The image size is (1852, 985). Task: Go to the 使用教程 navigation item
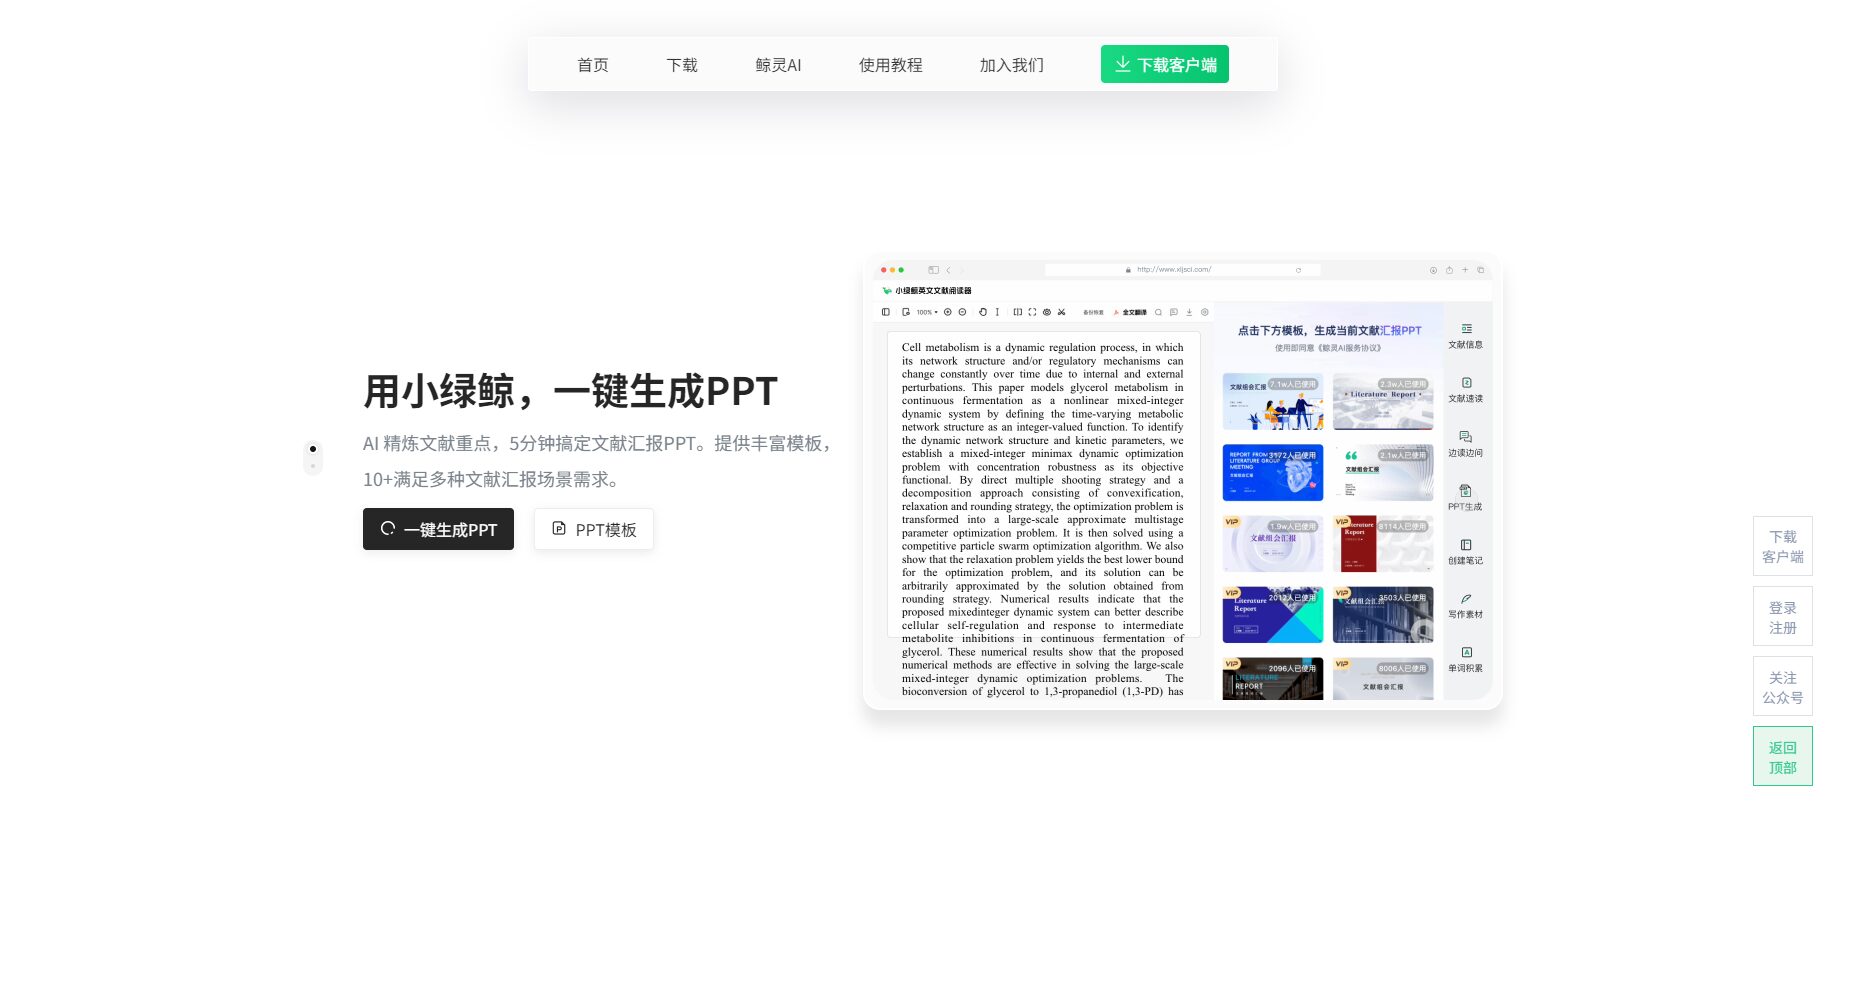point(890,65)
